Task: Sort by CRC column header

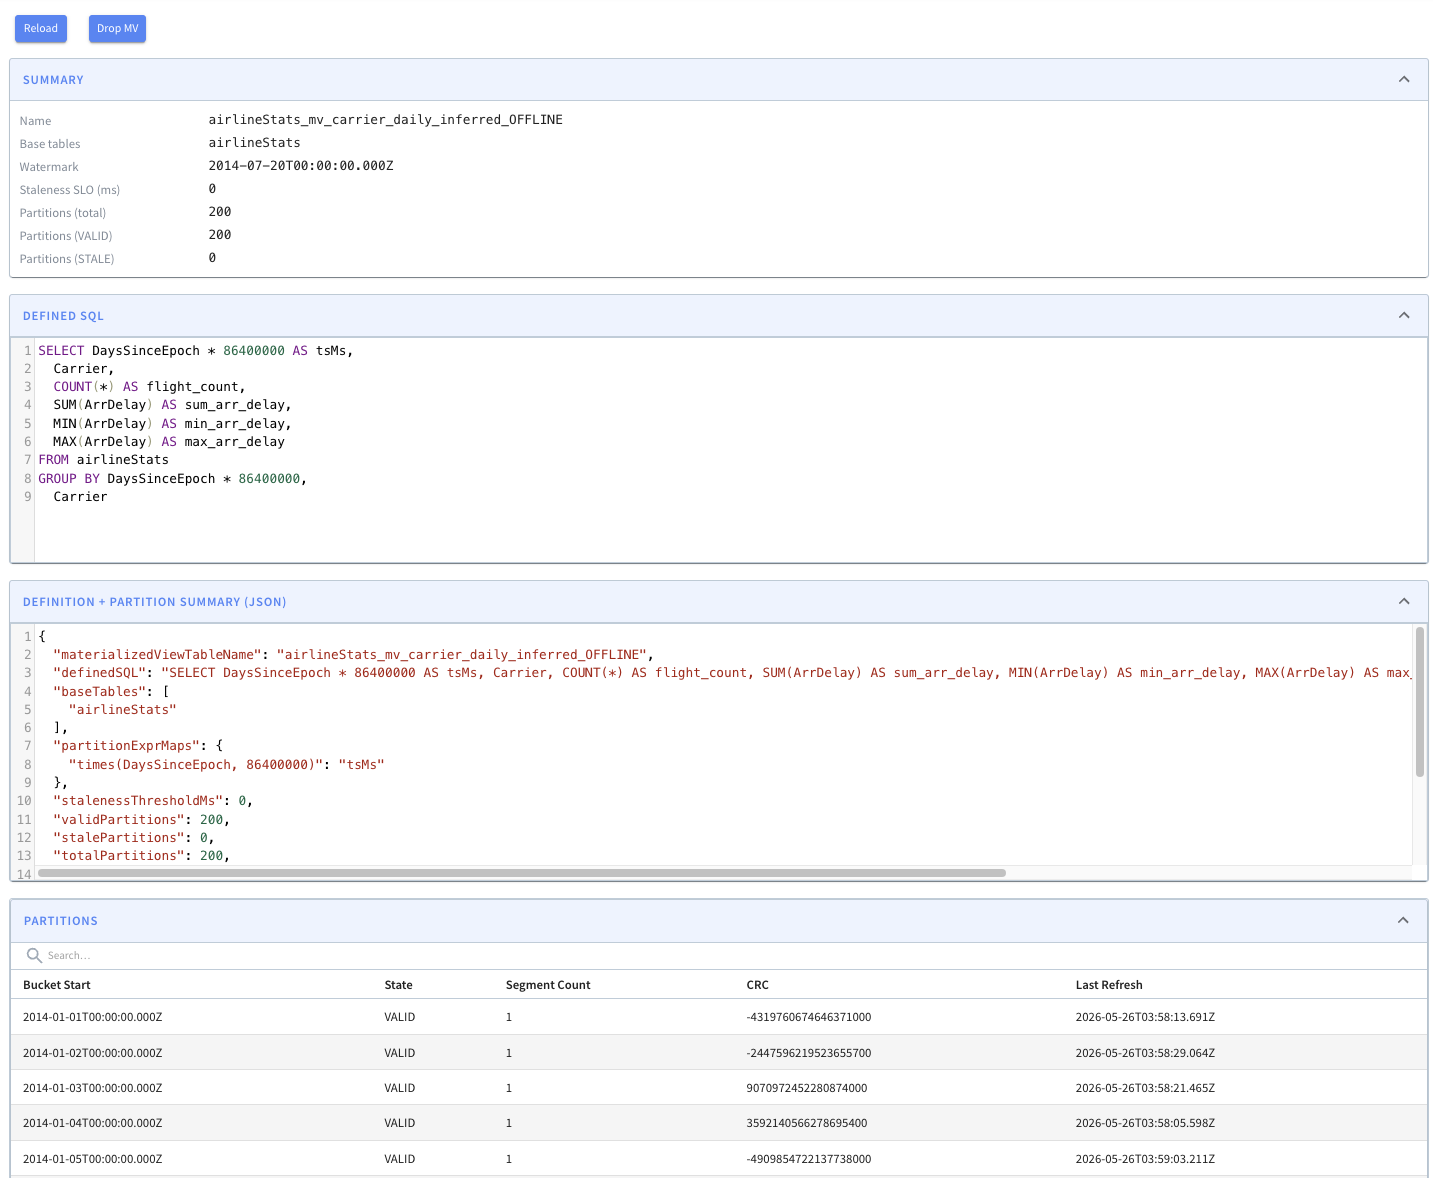Action: (x=757, y=985)
